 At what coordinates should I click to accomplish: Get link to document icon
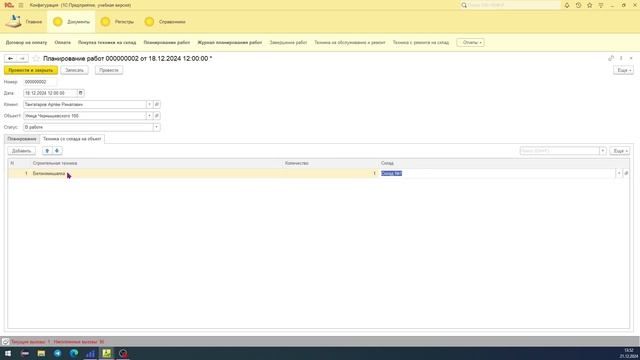tap(611, 58)
